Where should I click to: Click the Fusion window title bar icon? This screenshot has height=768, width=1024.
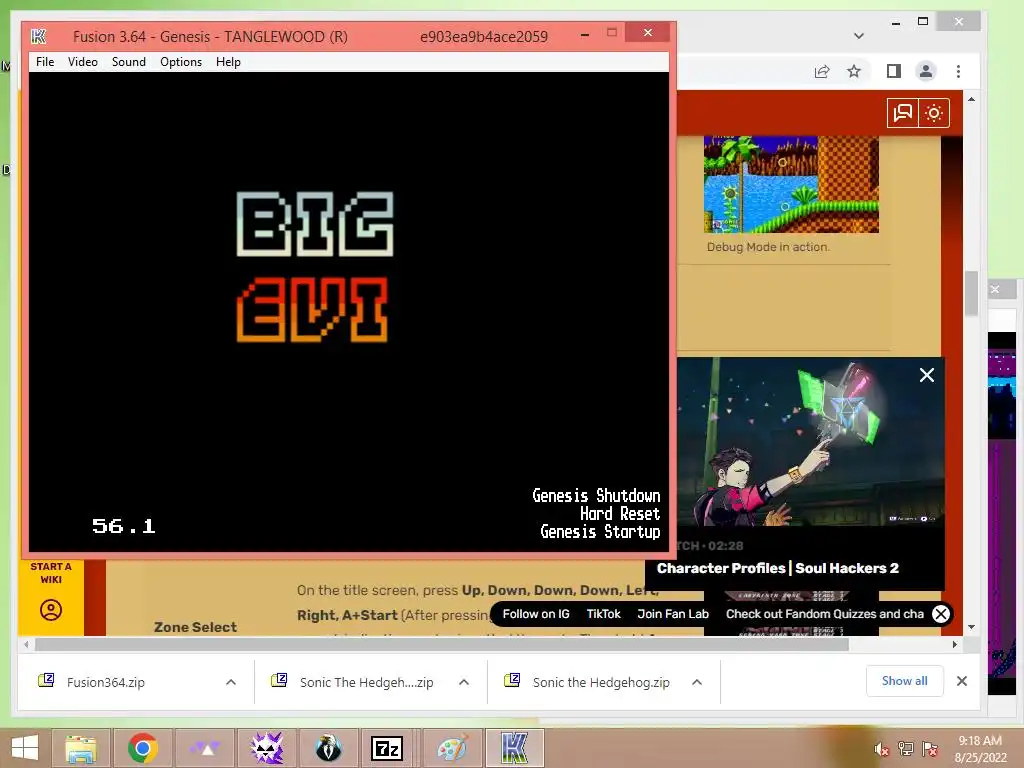(39, 37)
